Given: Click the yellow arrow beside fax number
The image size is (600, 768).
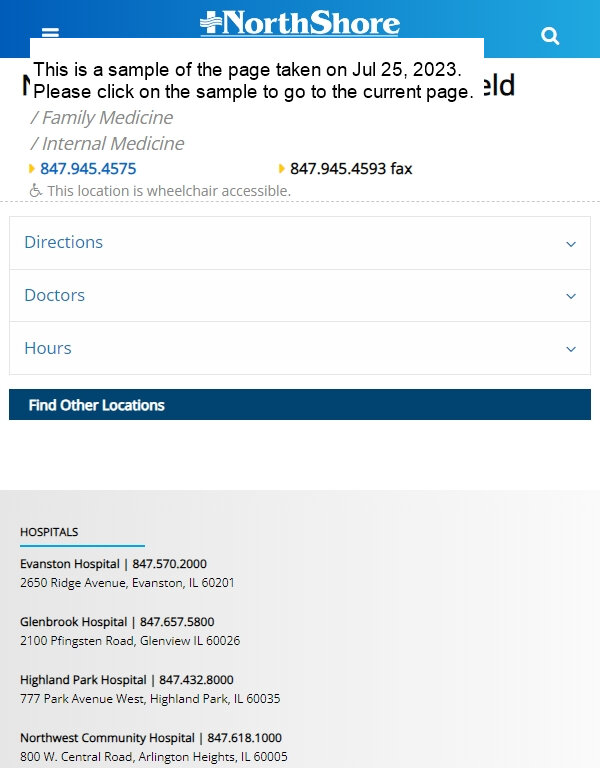Looking at the screenshot, I should click(282, 169).
